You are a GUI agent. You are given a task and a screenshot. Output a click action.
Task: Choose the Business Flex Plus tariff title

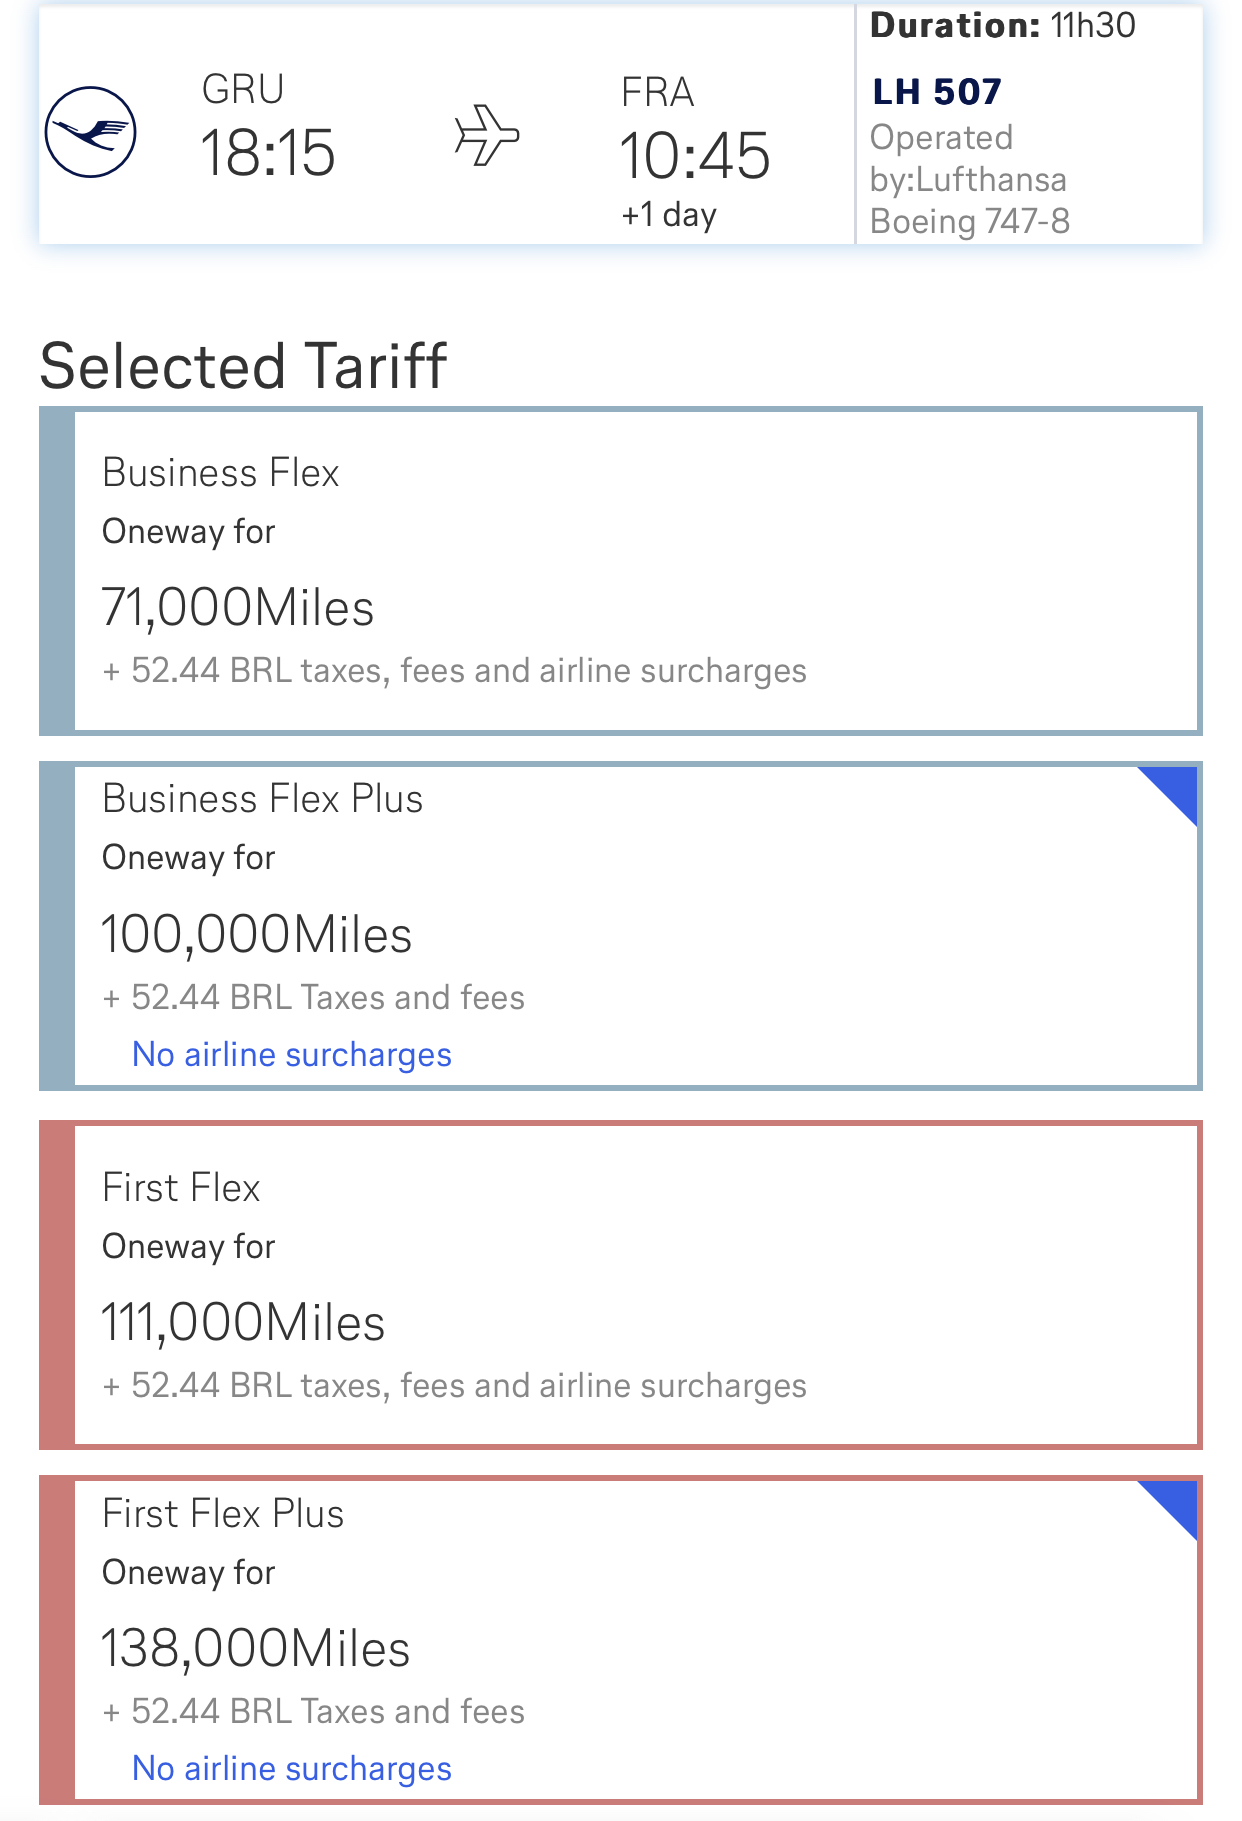[262, 799]
